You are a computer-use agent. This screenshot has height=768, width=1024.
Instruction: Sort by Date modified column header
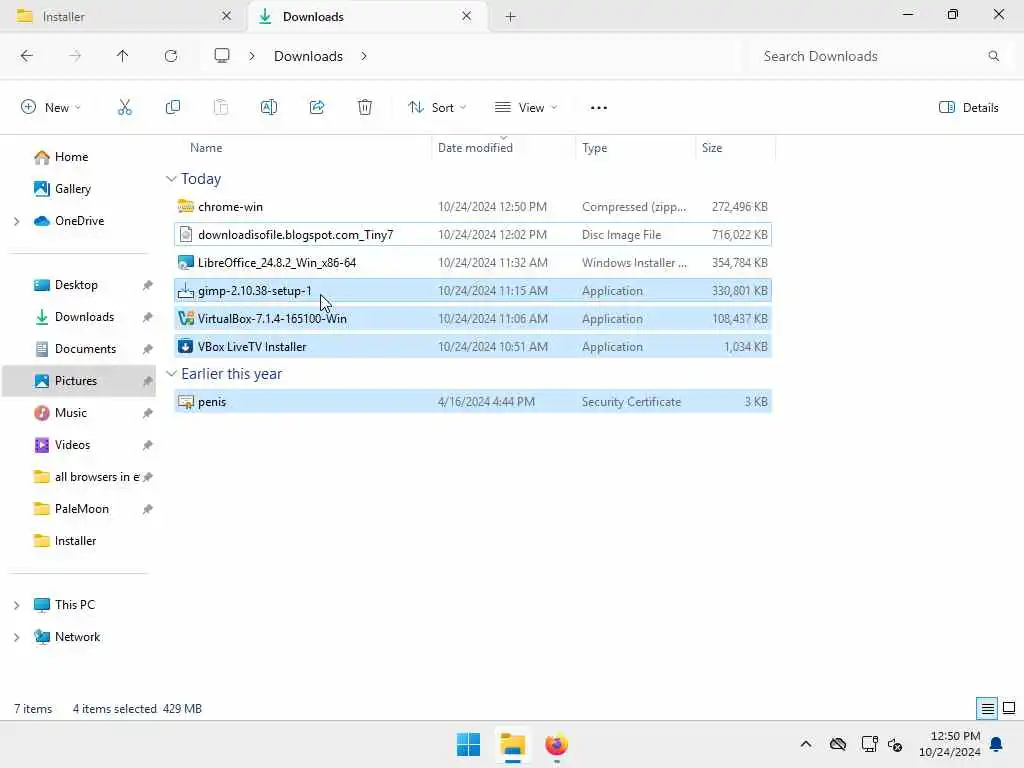click(x=475, y=148)
